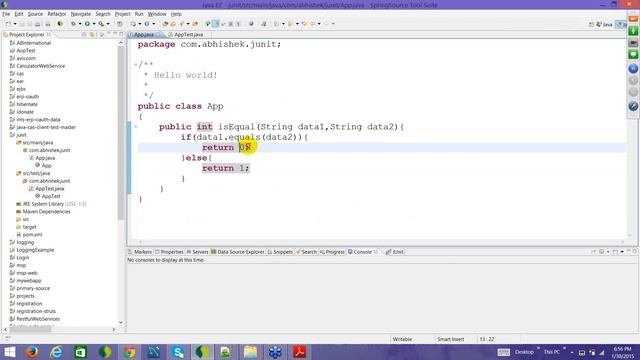Maximize the Project Explorer view

[x=121, y=34]
